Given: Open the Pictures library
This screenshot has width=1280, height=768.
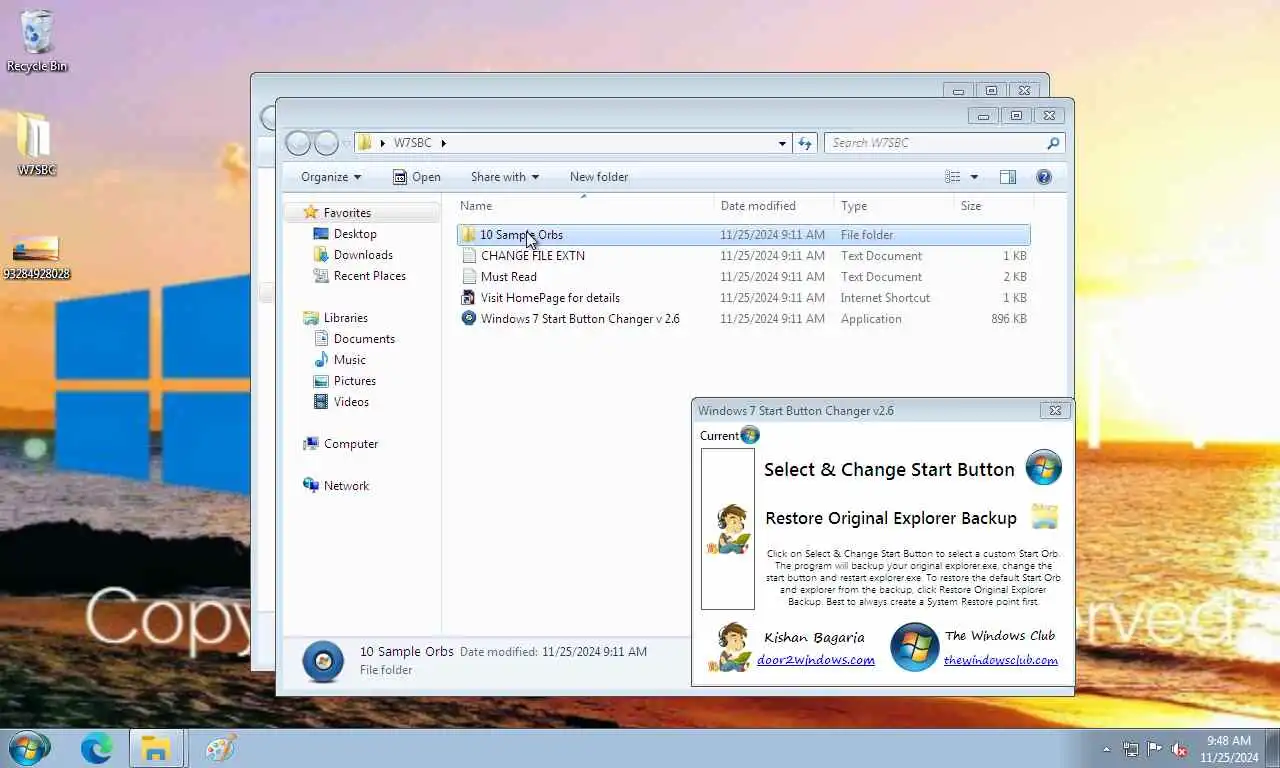Looking at the screenshot, I should point(355,381).
